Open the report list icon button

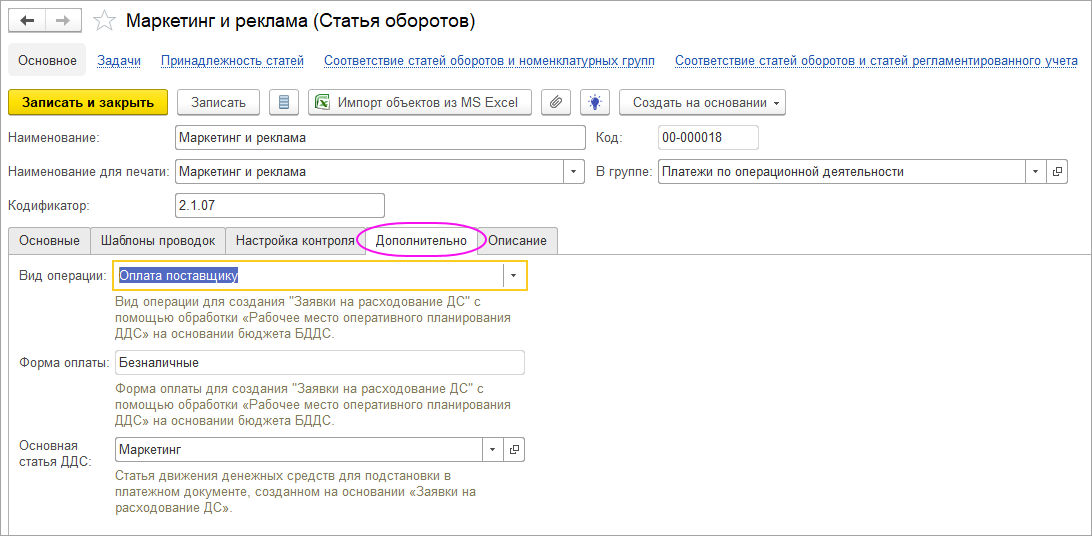tap(284, 102)
